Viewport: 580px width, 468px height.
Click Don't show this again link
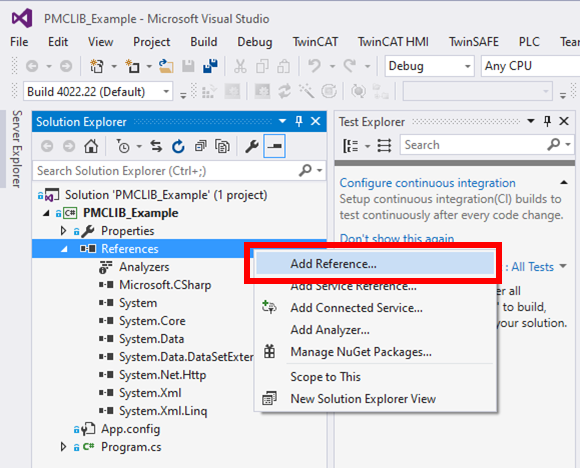point(397,238)
